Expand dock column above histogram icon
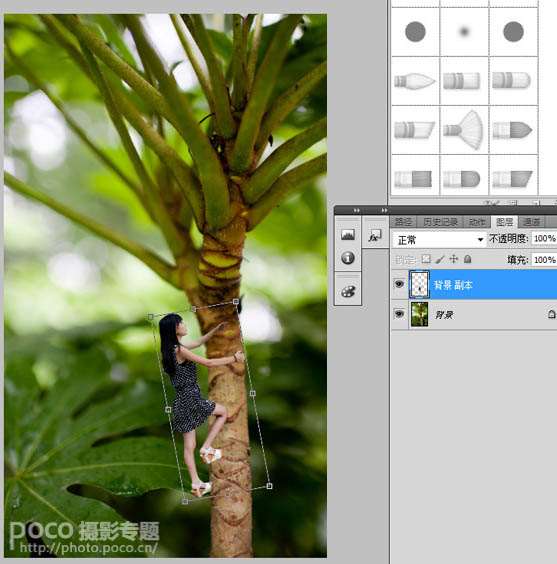557x564 pixels. point(356,210)
